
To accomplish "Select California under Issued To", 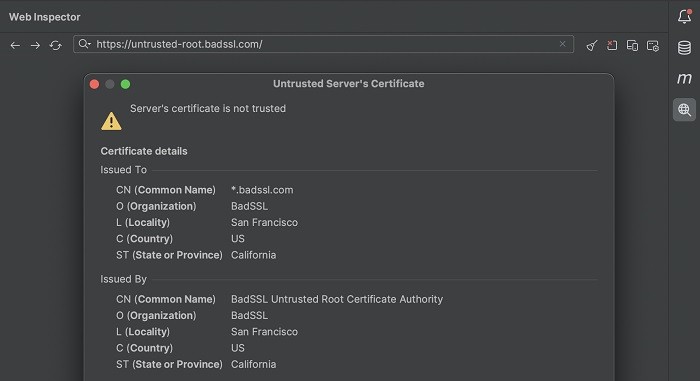I will tap(253, 255).
